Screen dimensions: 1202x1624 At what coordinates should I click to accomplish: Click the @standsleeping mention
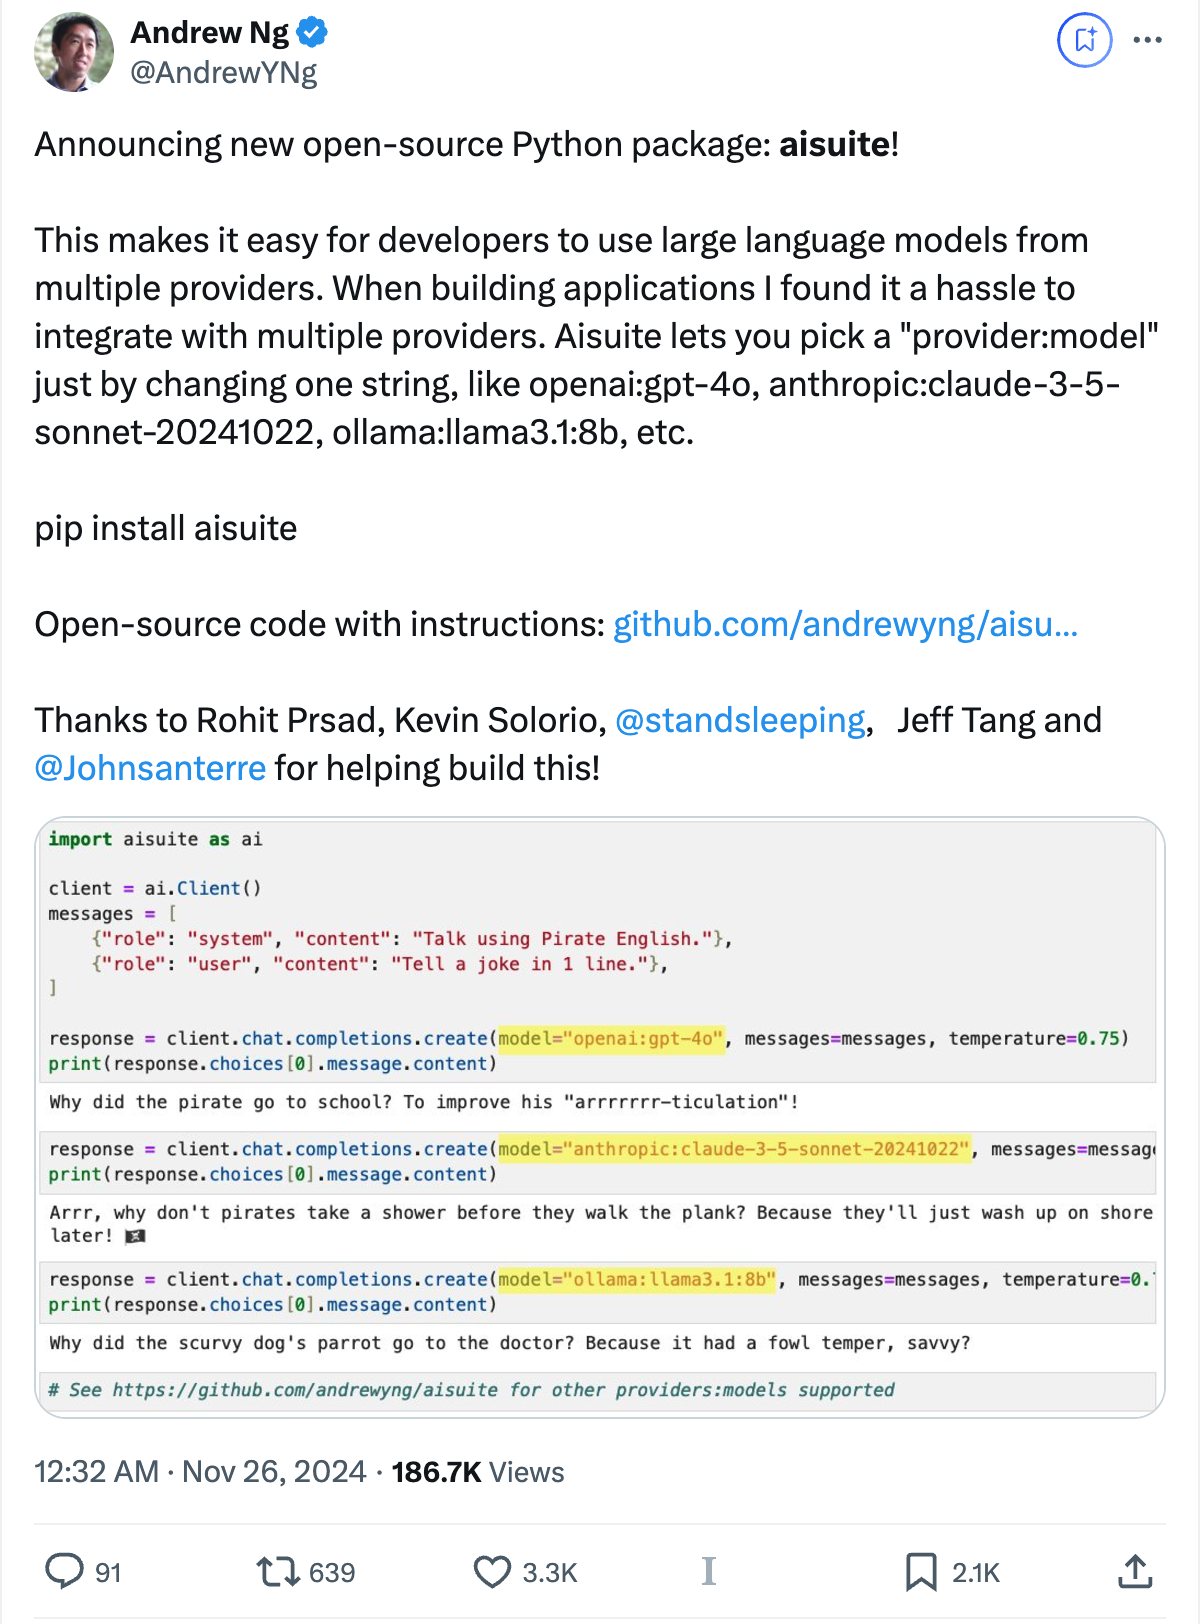pos(740,720)
